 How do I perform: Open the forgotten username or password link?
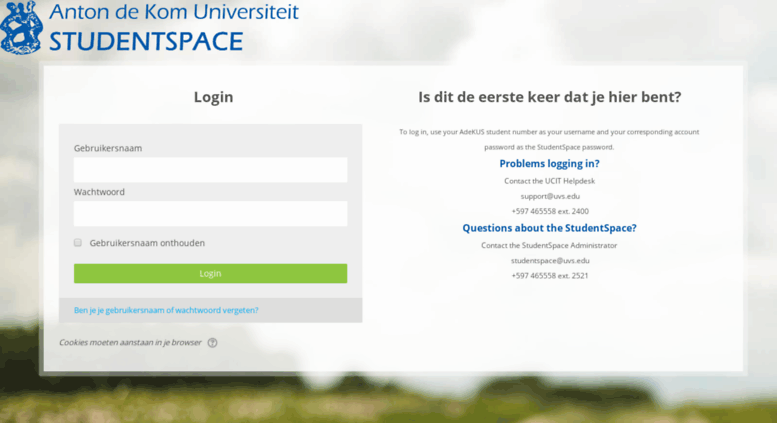[166, 310]
